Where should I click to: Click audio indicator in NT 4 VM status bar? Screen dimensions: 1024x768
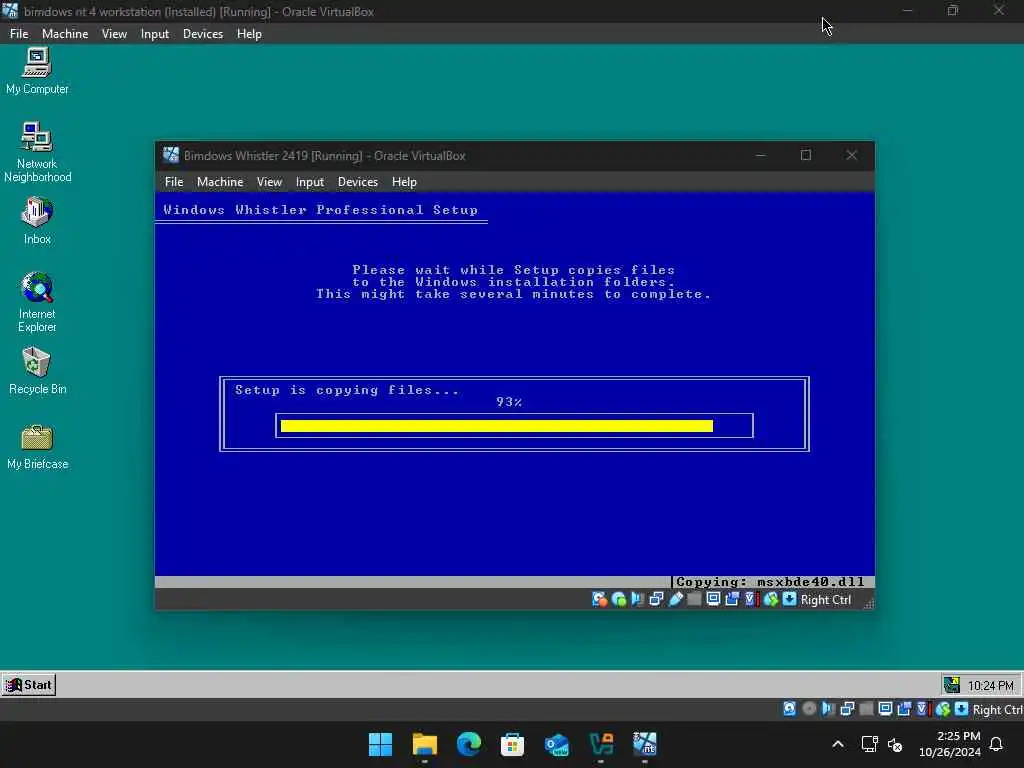pyautogui.click(x=828, y=709)
